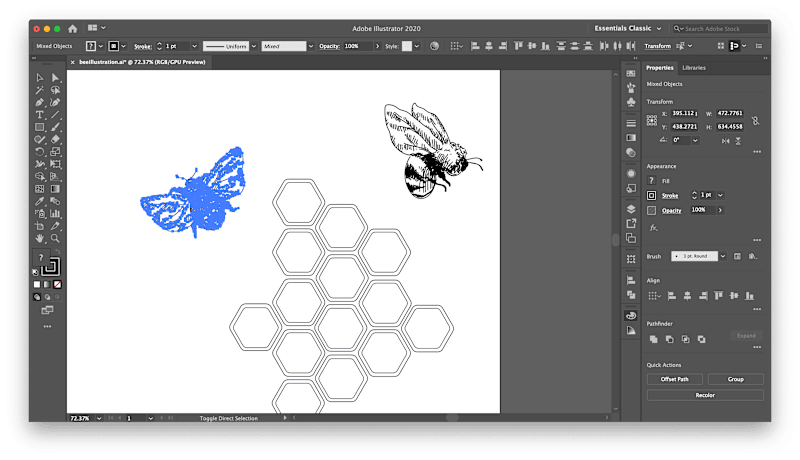This screenshot has height=460, width=800.
Task: Expand Opacity options arrow in Properties
Action: pos(720,210)
